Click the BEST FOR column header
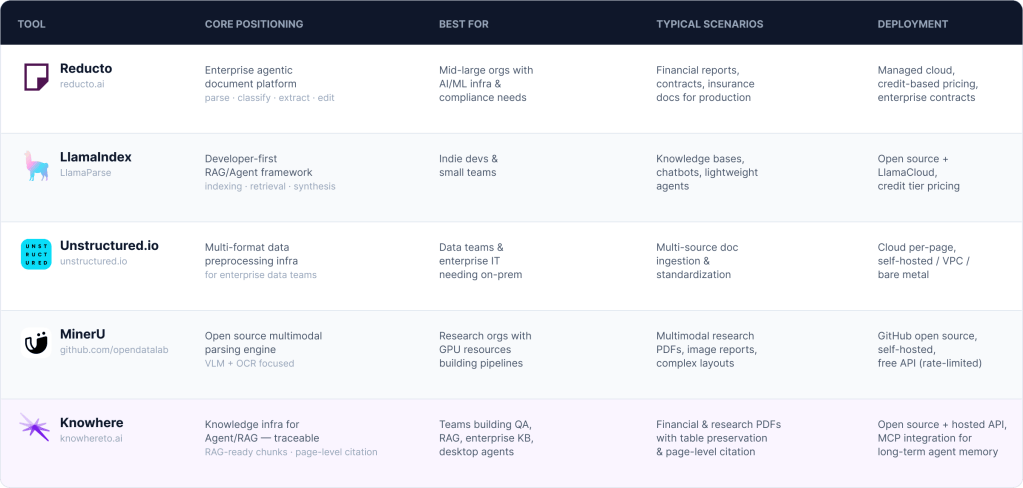Screen dimensions: 1023x488 point(464,24)
